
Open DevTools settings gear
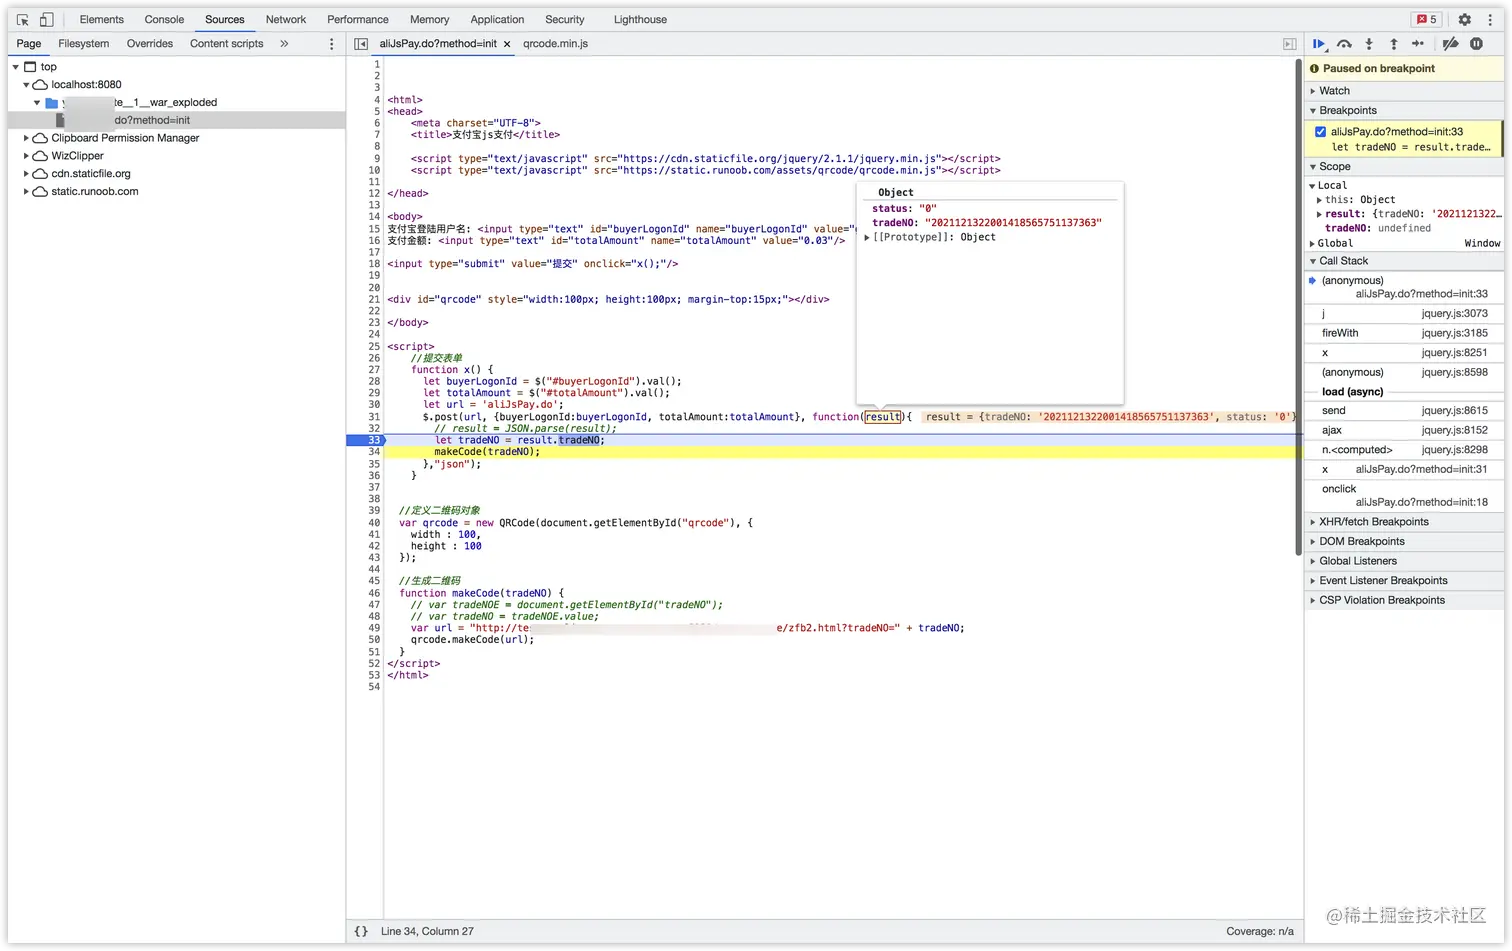click(x=1465, y=19)
